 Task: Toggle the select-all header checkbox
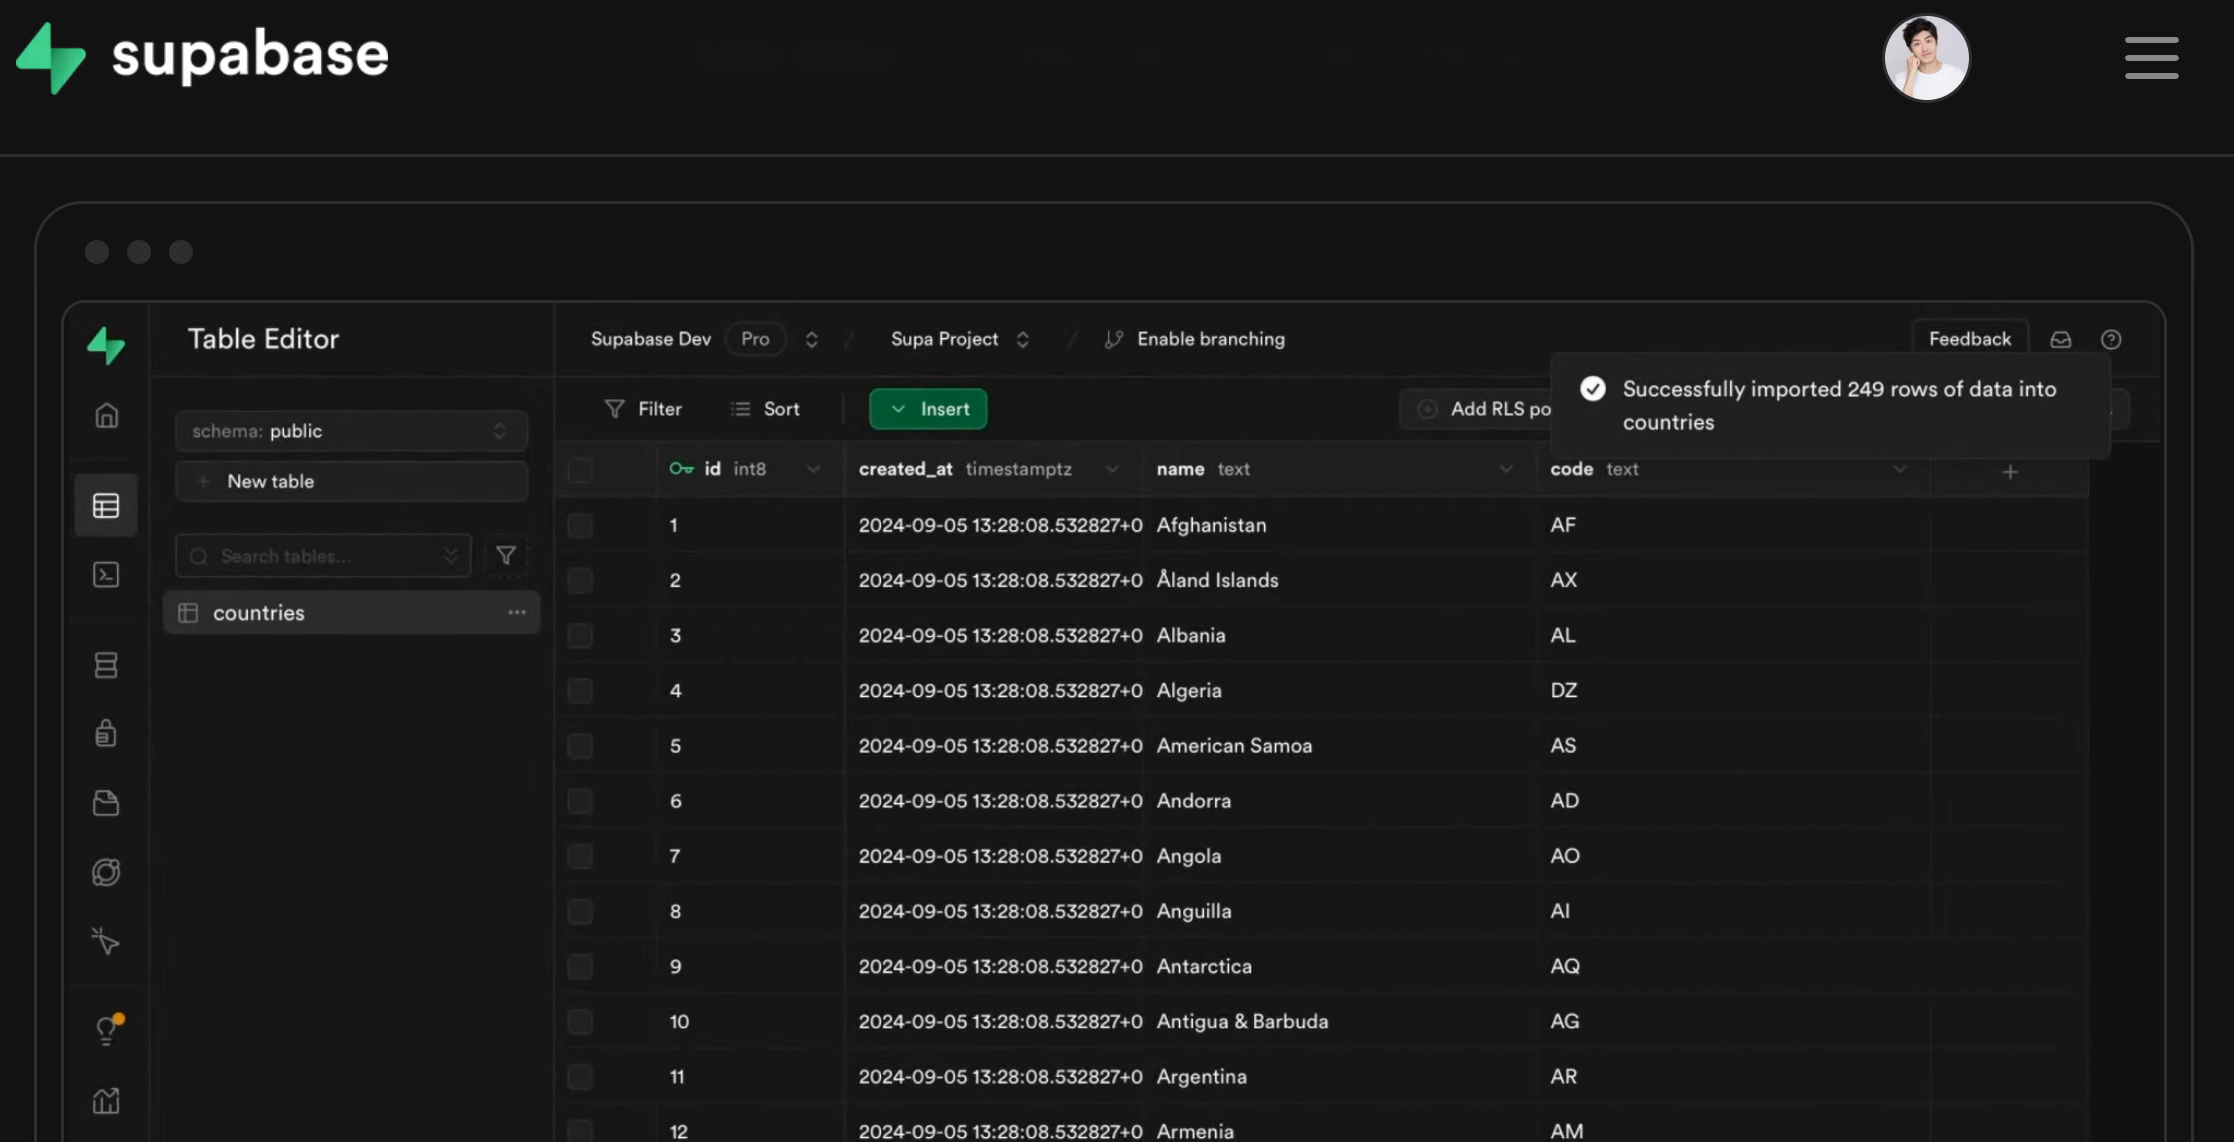tap(580, 469)
